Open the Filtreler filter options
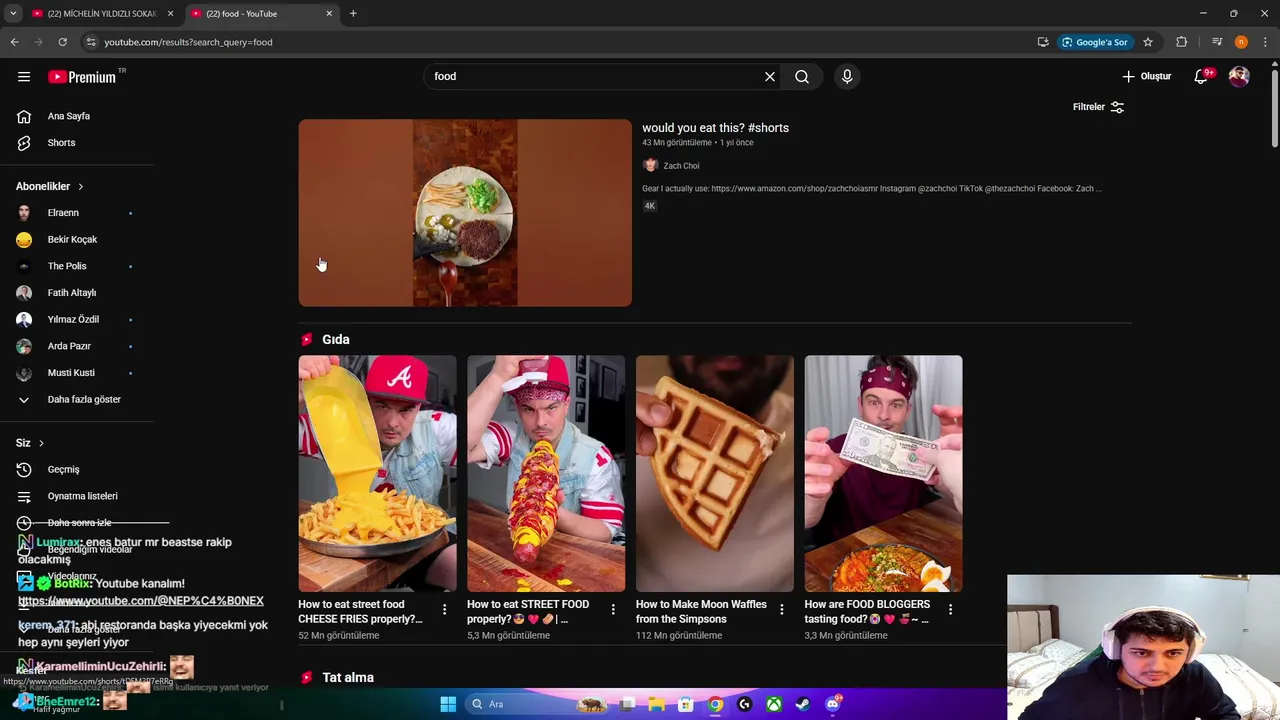 click(x=1098, y=107)
